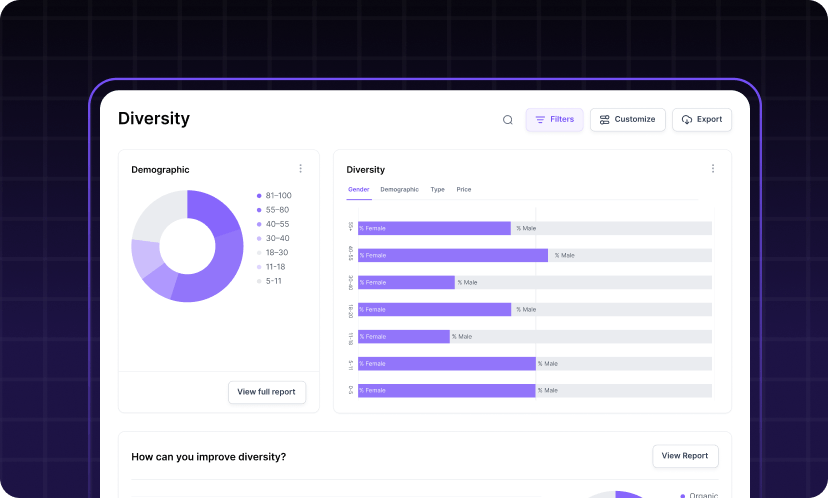Click the top % Female bar
Screen dimensions: 828x498
click(434, 228)
